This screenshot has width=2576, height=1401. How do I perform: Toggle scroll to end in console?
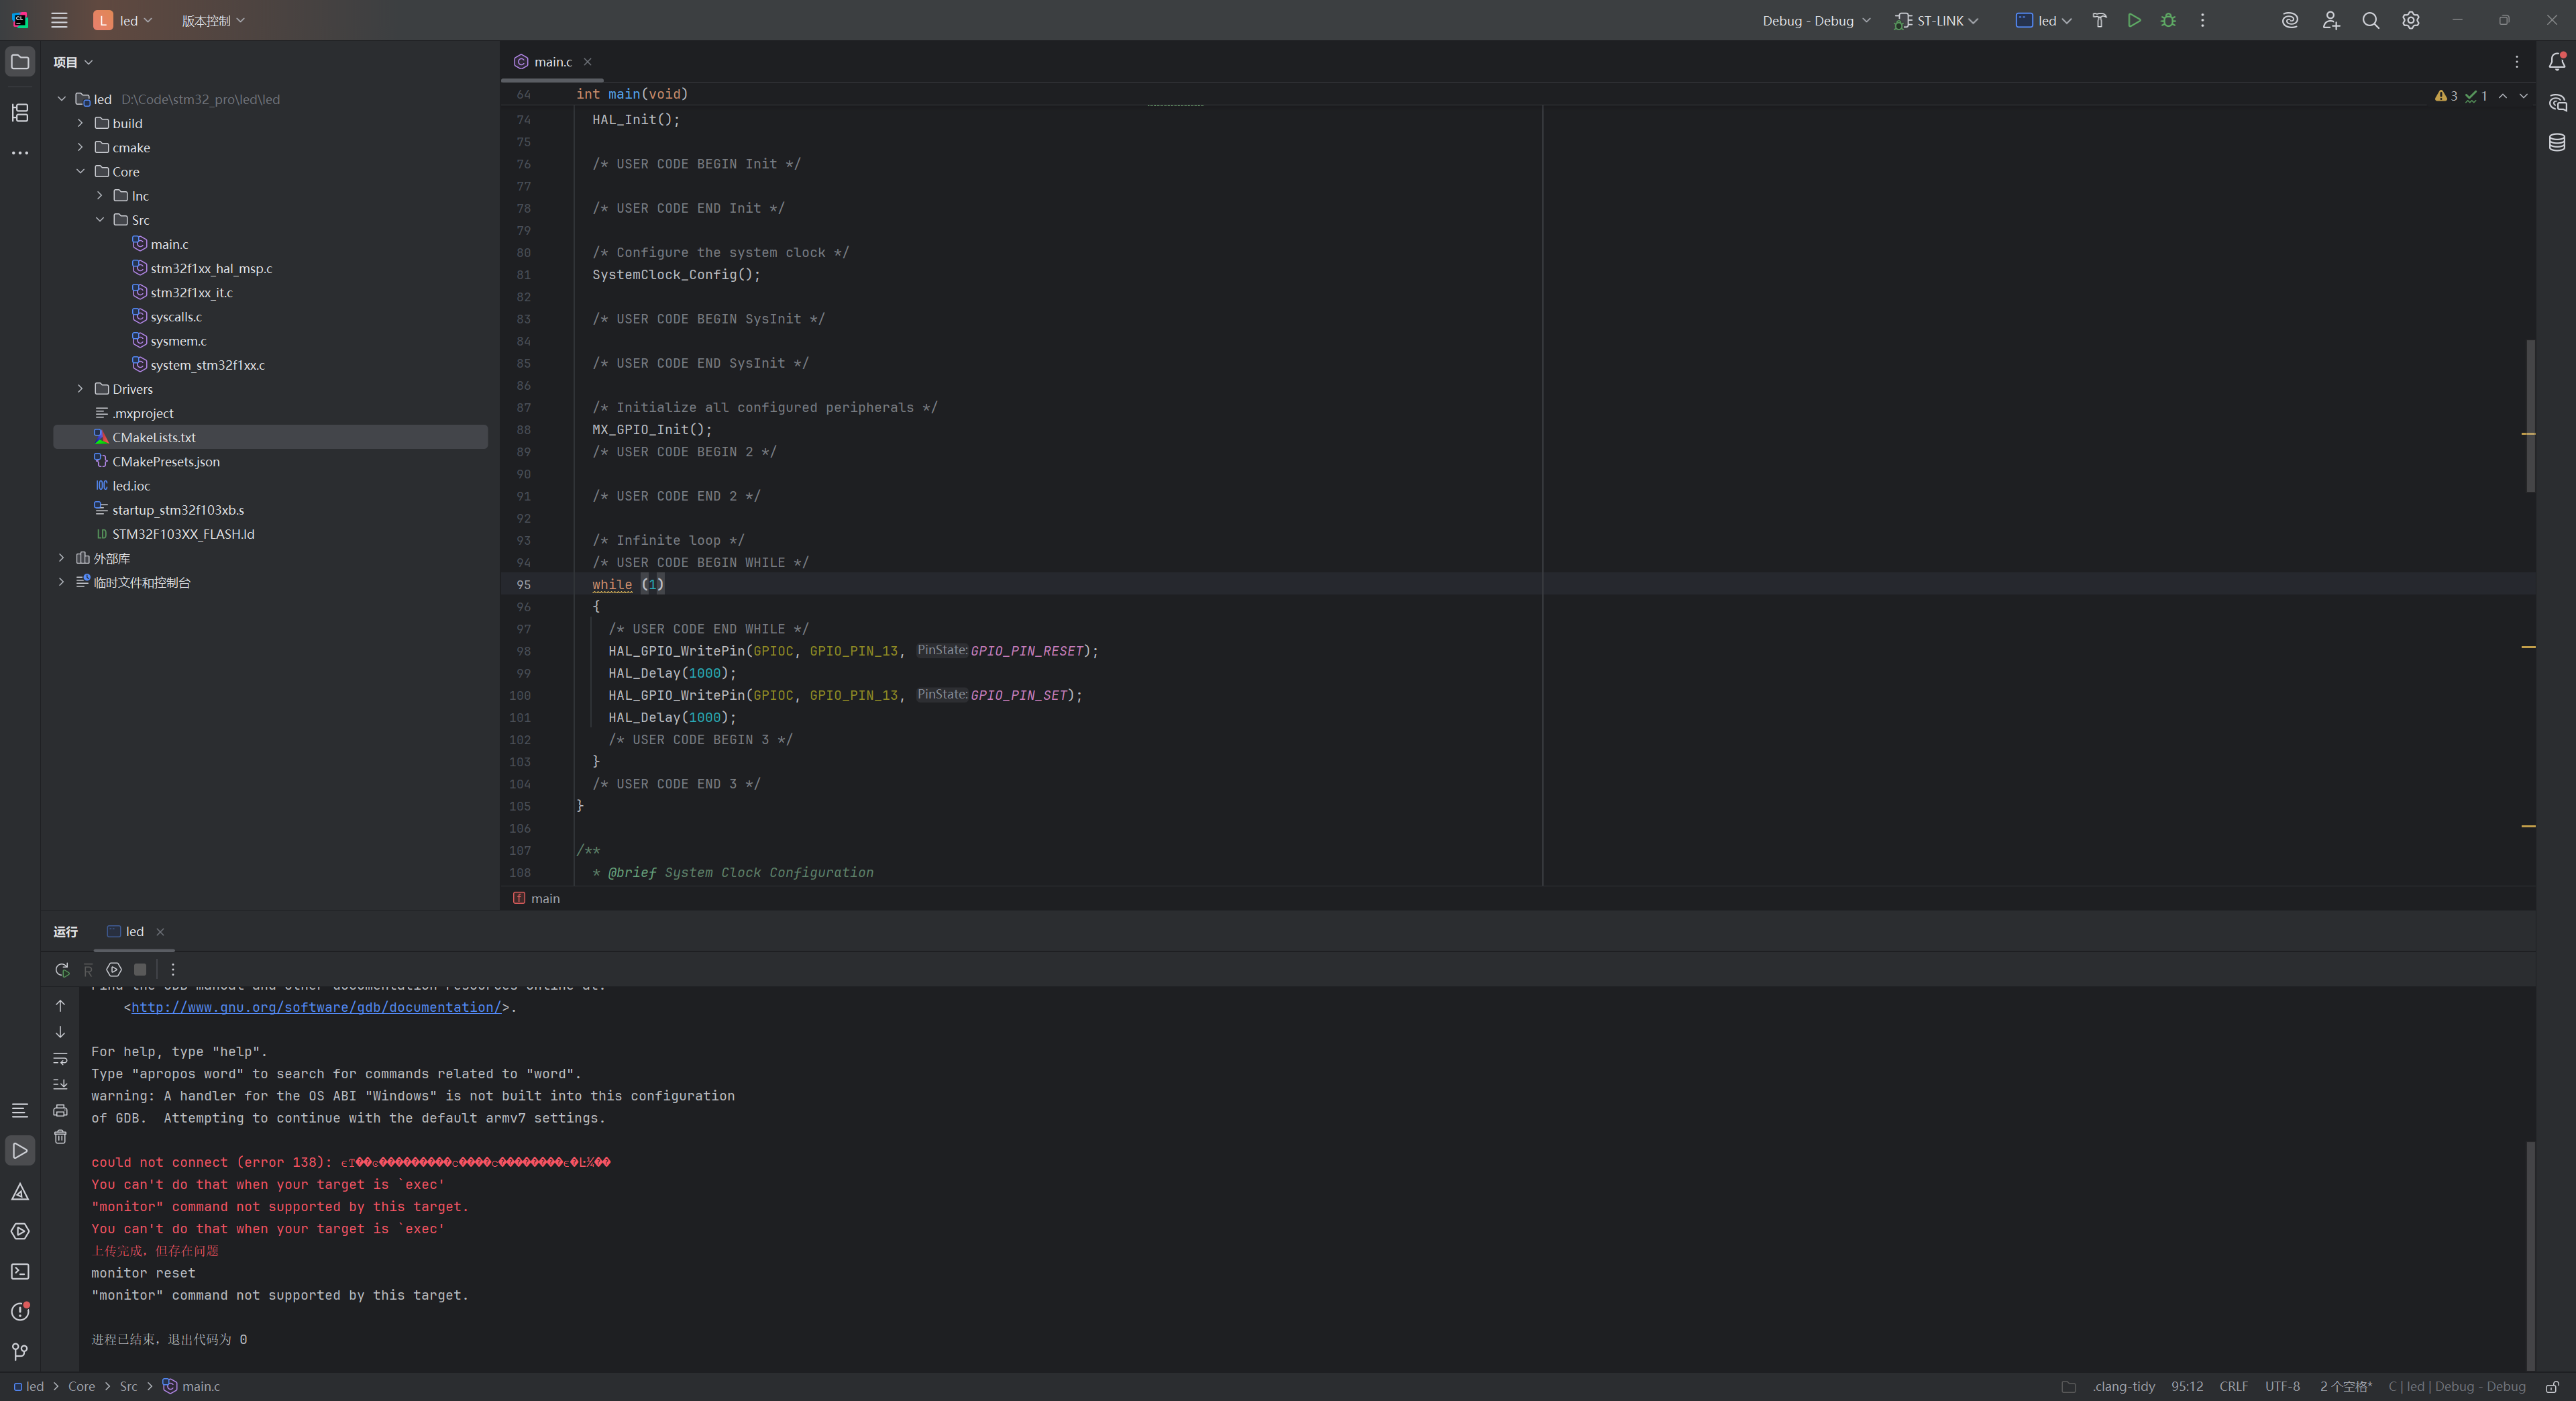(x=60, y=1084)
